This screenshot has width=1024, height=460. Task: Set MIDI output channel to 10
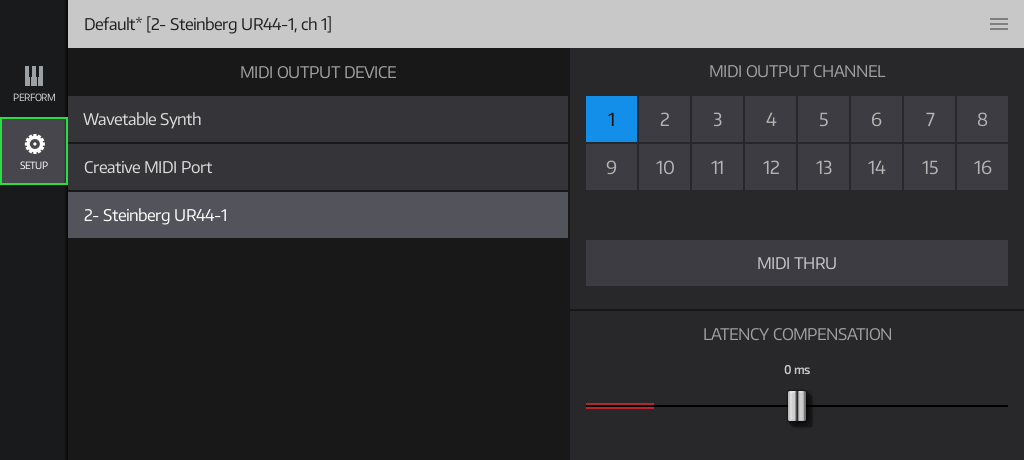pos(664,168)
